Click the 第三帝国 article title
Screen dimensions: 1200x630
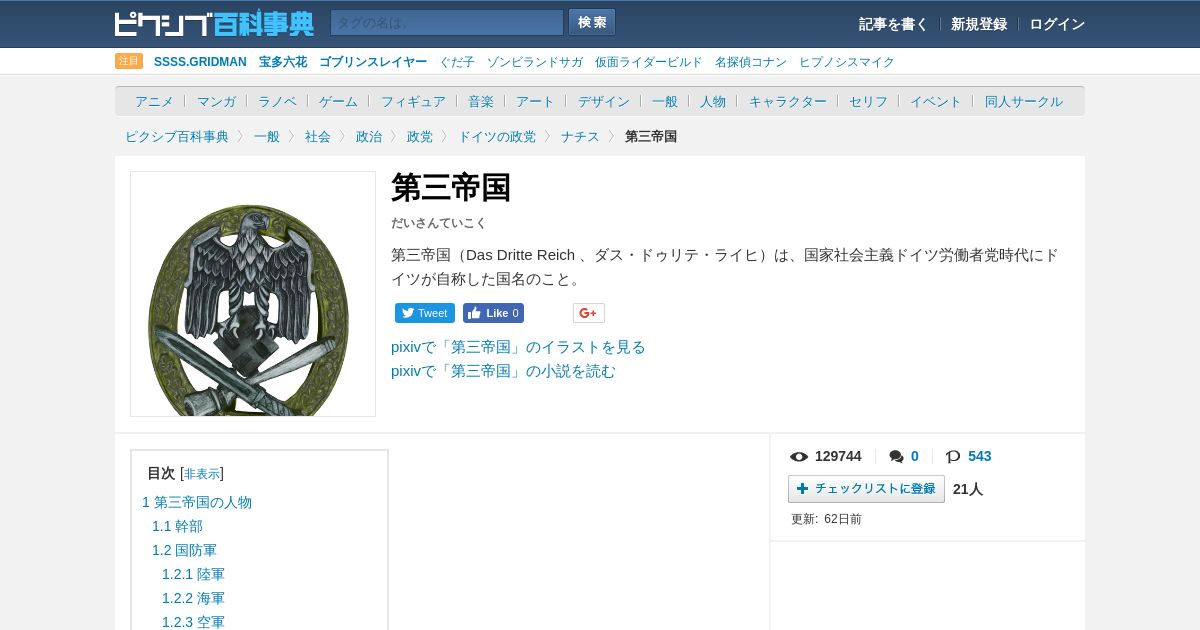[x=451, y=188]
